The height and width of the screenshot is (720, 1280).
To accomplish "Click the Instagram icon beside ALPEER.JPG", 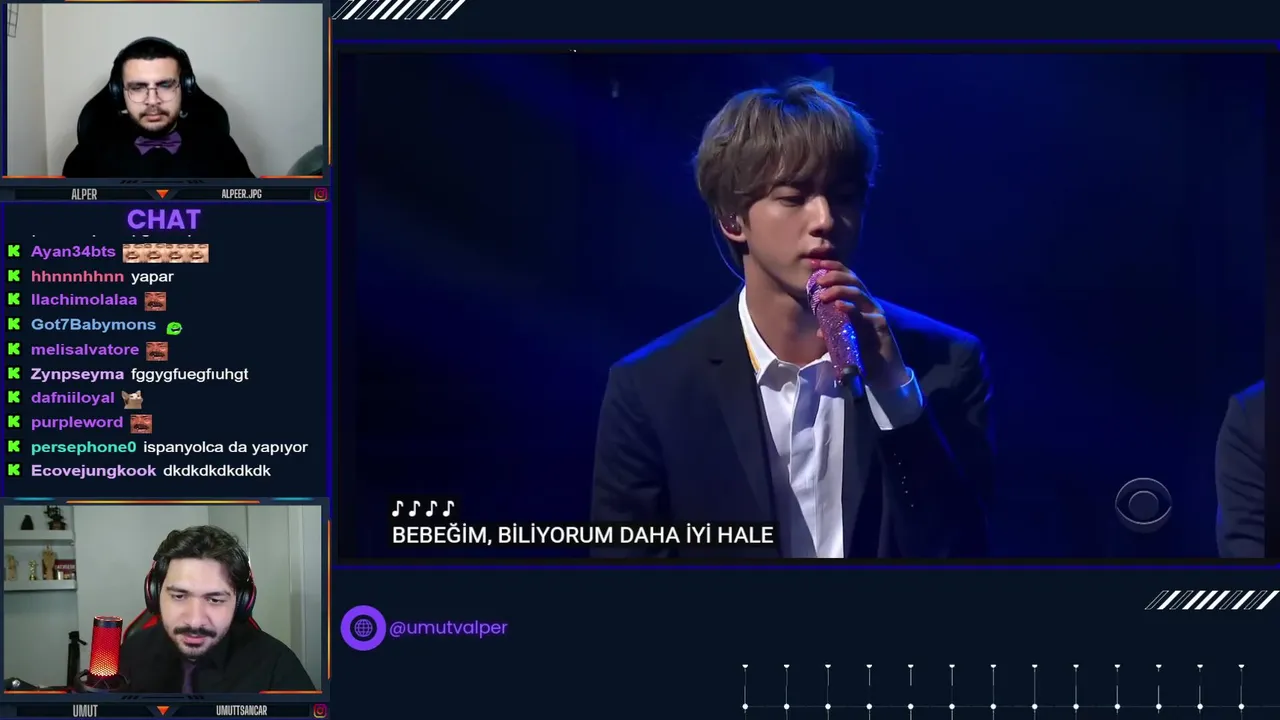I will (x=320, y=194).
